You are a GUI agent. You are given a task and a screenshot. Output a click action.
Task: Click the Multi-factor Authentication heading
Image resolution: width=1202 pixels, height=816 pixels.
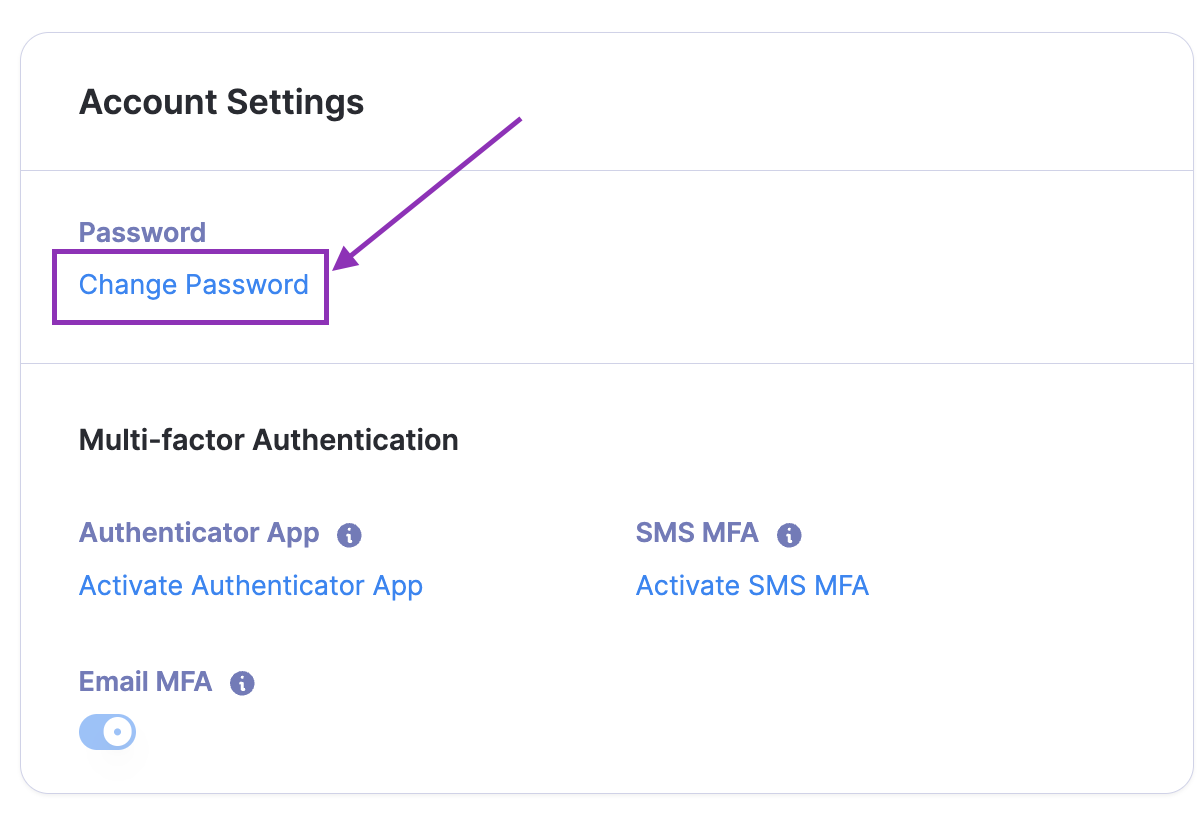[x=268, y=440]
